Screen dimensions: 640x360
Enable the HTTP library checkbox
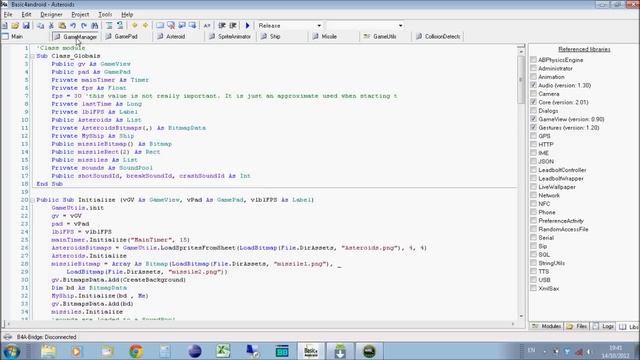pos(533,144)
